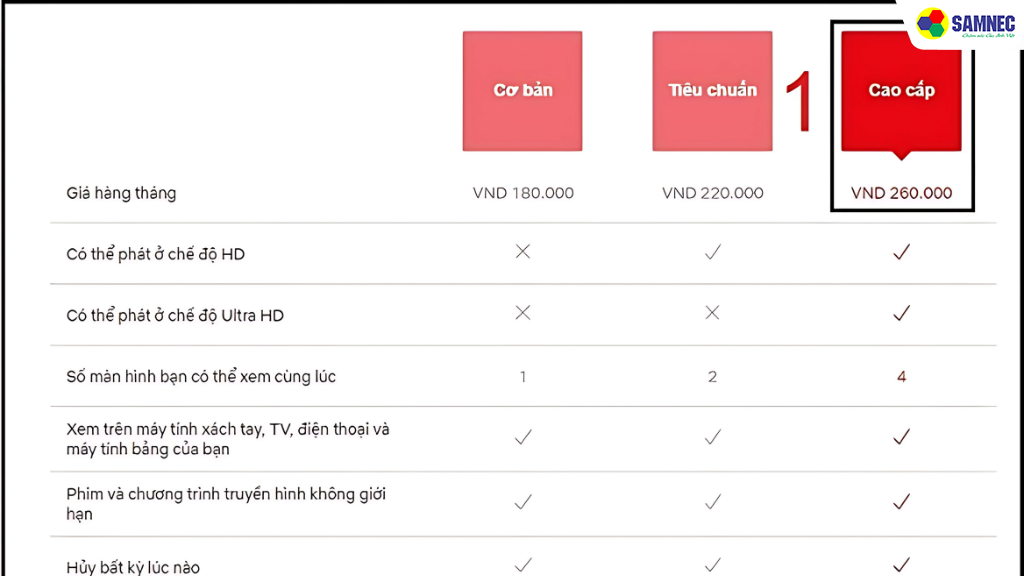Click the screen count 2 for Tiêu chuẩn
The image size is (1024, 576).
(712, 377)
